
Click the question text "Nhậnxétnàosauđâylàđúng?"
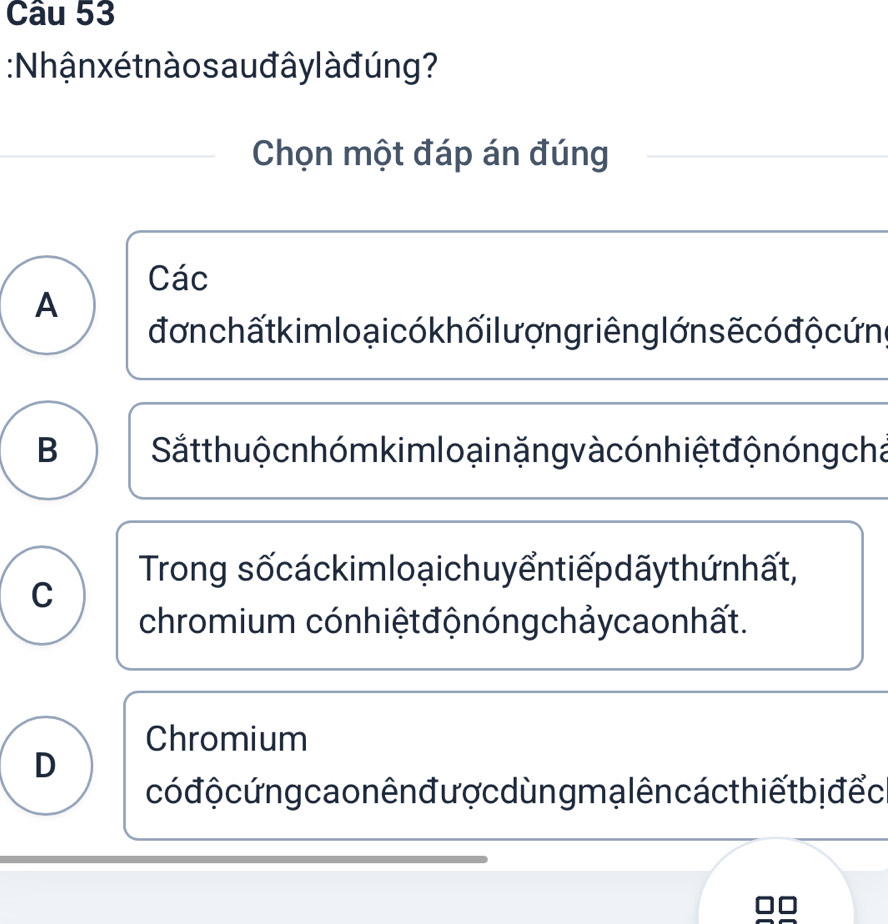(x=225, y=66)
